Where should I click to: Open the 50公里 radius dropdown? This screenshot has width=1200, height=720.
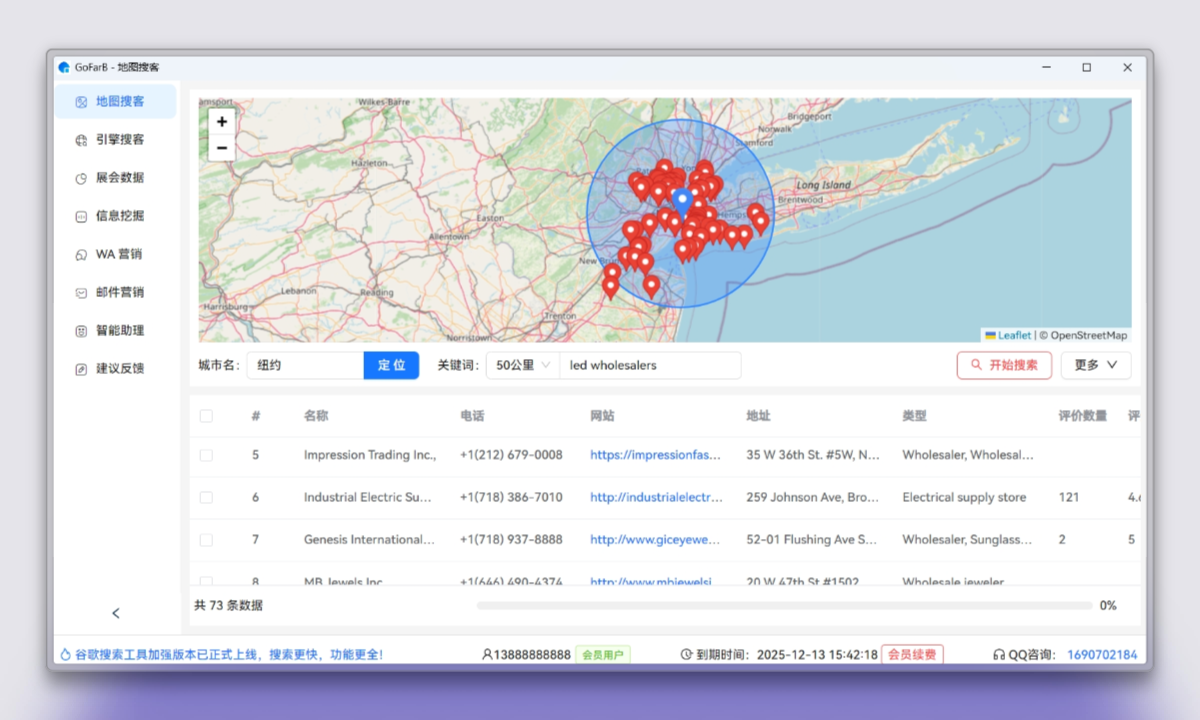(x=523, y=365)
